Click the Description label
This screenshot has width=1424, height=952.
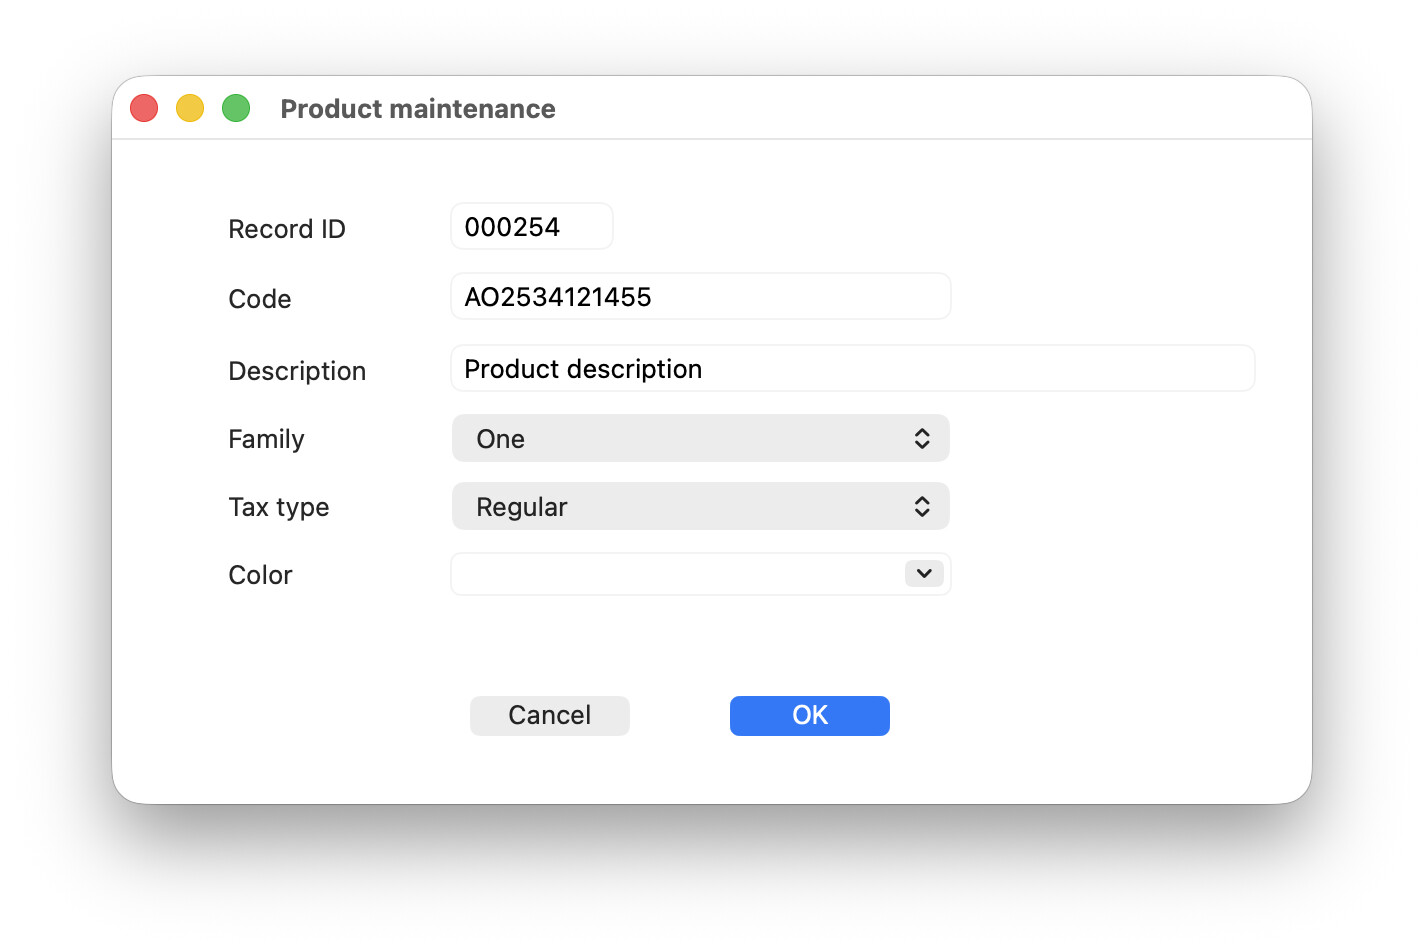[297, 371]
